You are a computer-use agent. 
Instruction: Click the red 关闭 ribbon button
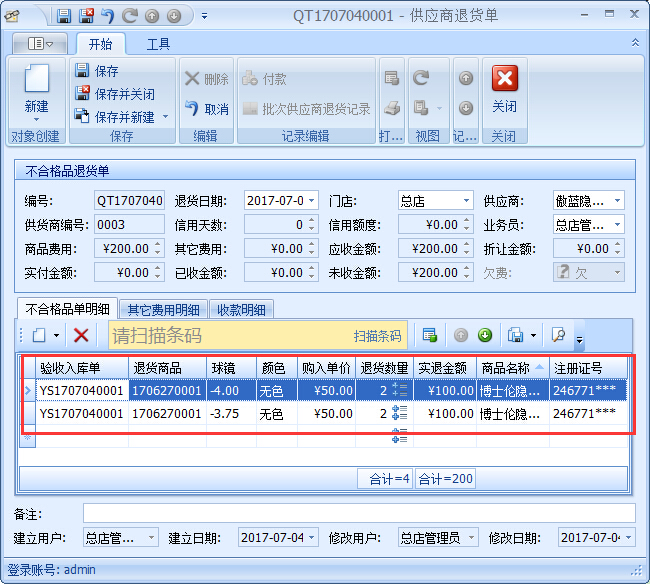[504, 90]
